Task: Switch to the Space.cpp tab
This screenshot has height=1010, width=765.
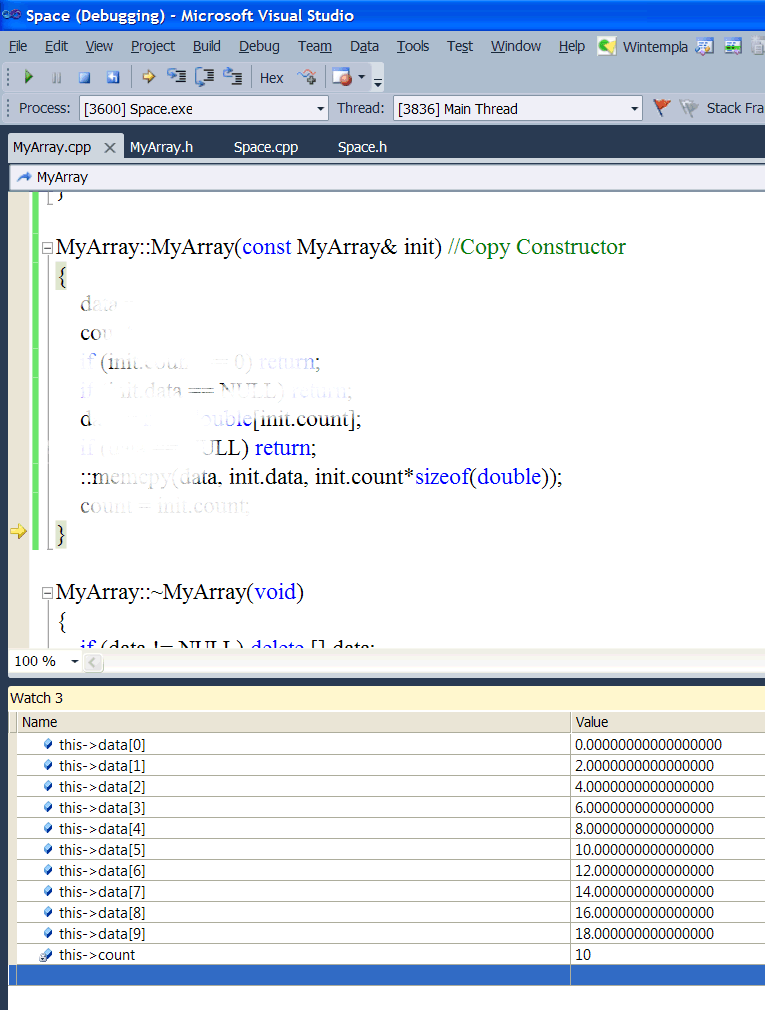Action: tap(266, 147)
